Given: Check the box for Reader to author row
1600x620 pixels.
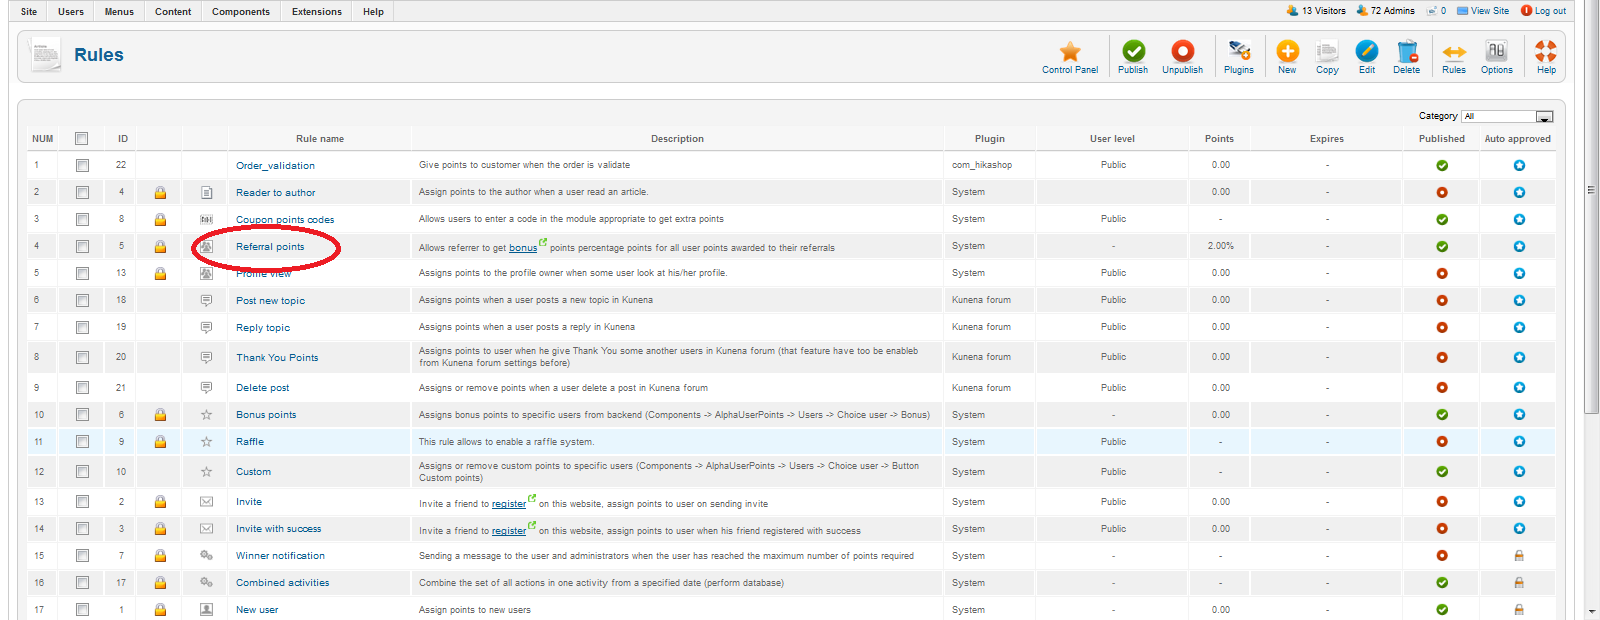Looking at the screenshot, I should pyautogui.click(x=82, y=192).
